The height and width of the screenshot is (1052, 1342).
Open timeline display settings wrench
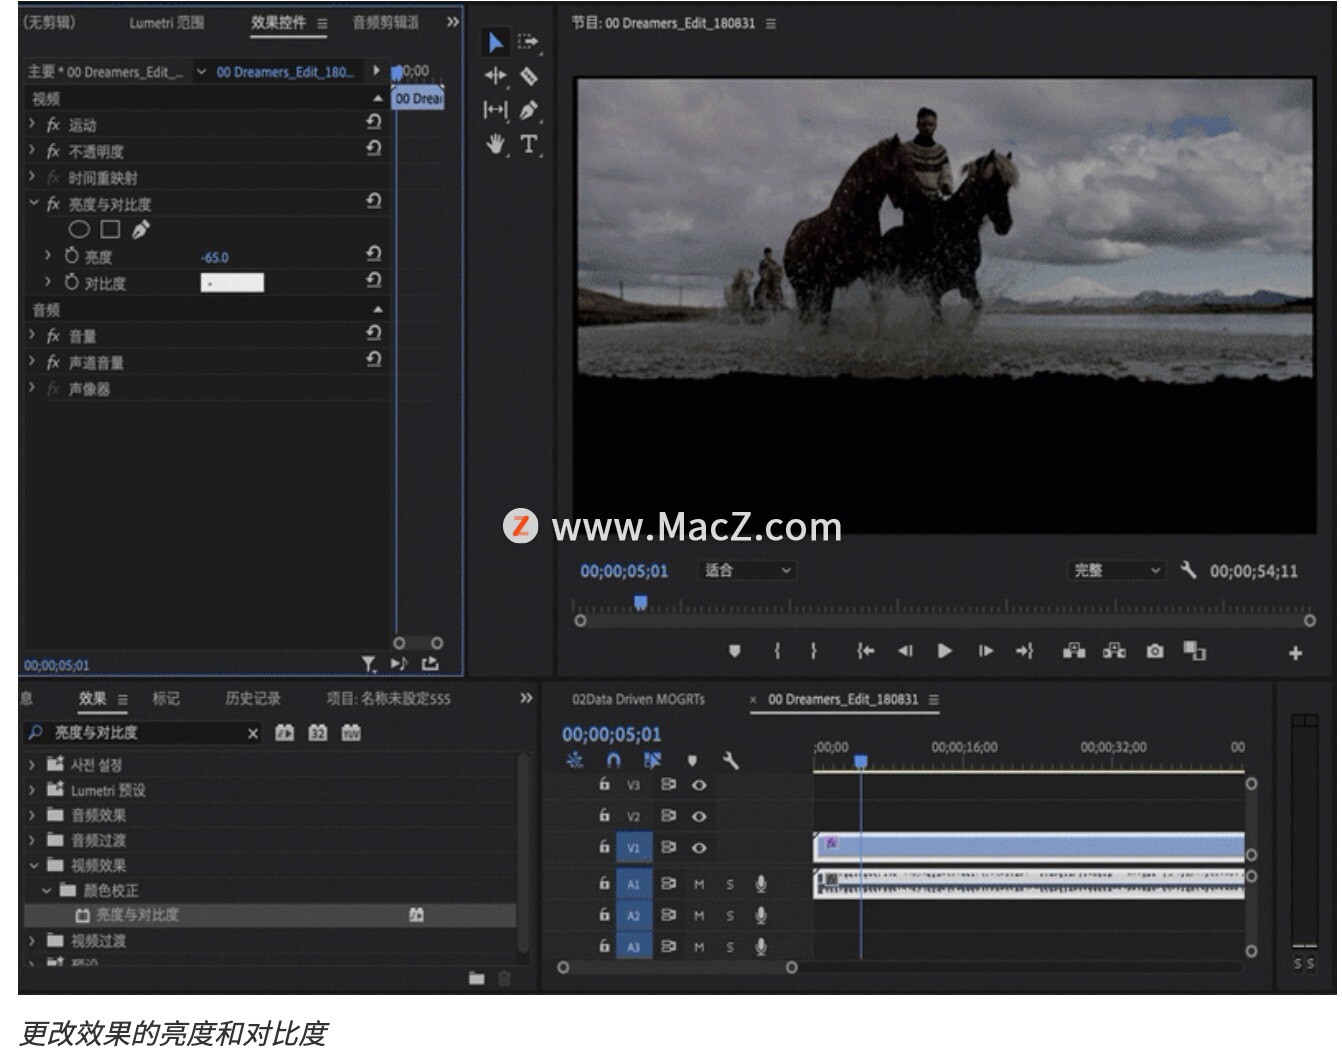pos(731,761)
